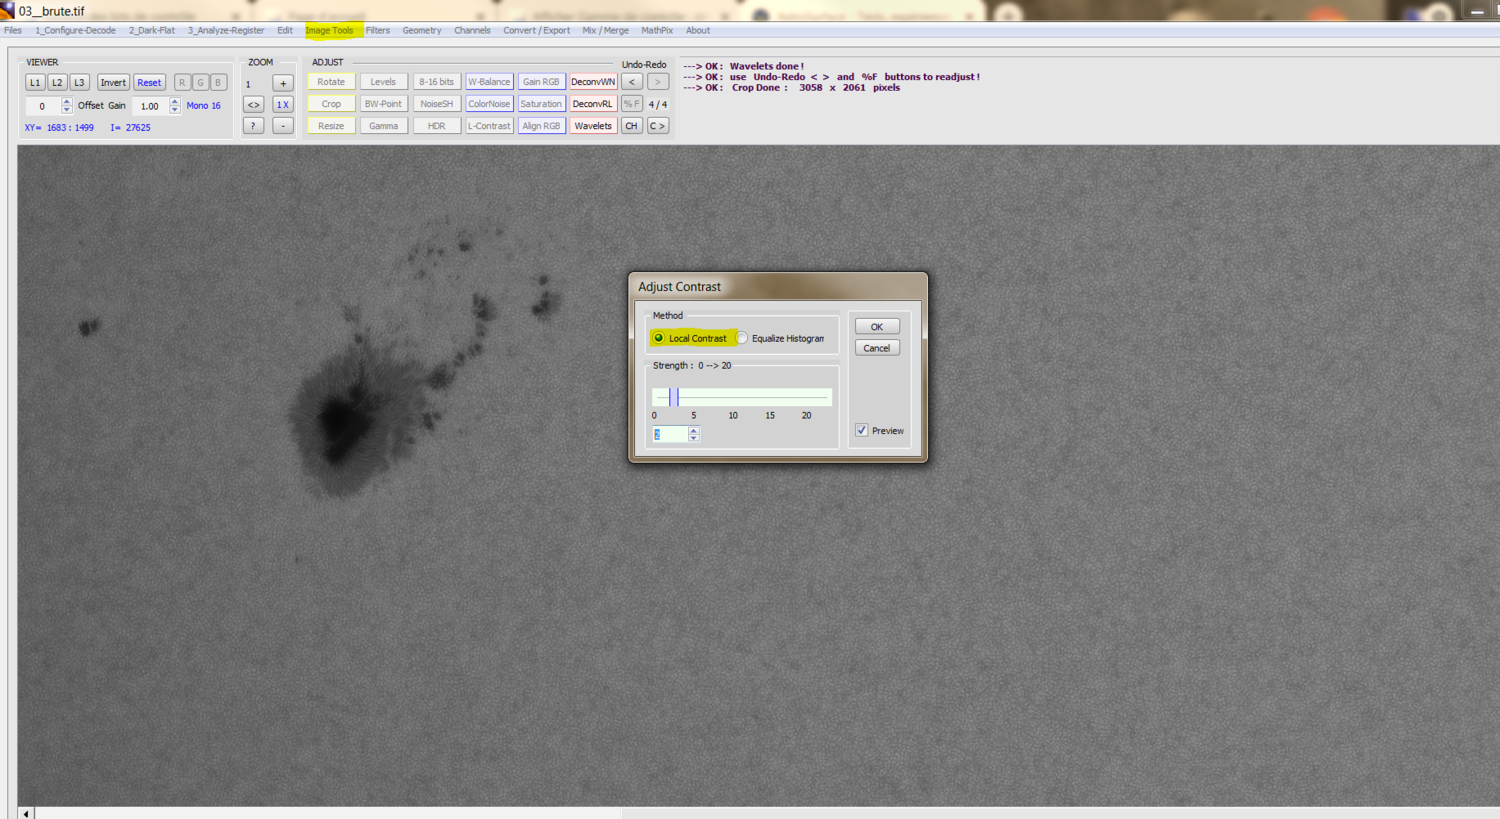
Task: Click the Wavelets adjust button
Action: click(x=593, y=126)
